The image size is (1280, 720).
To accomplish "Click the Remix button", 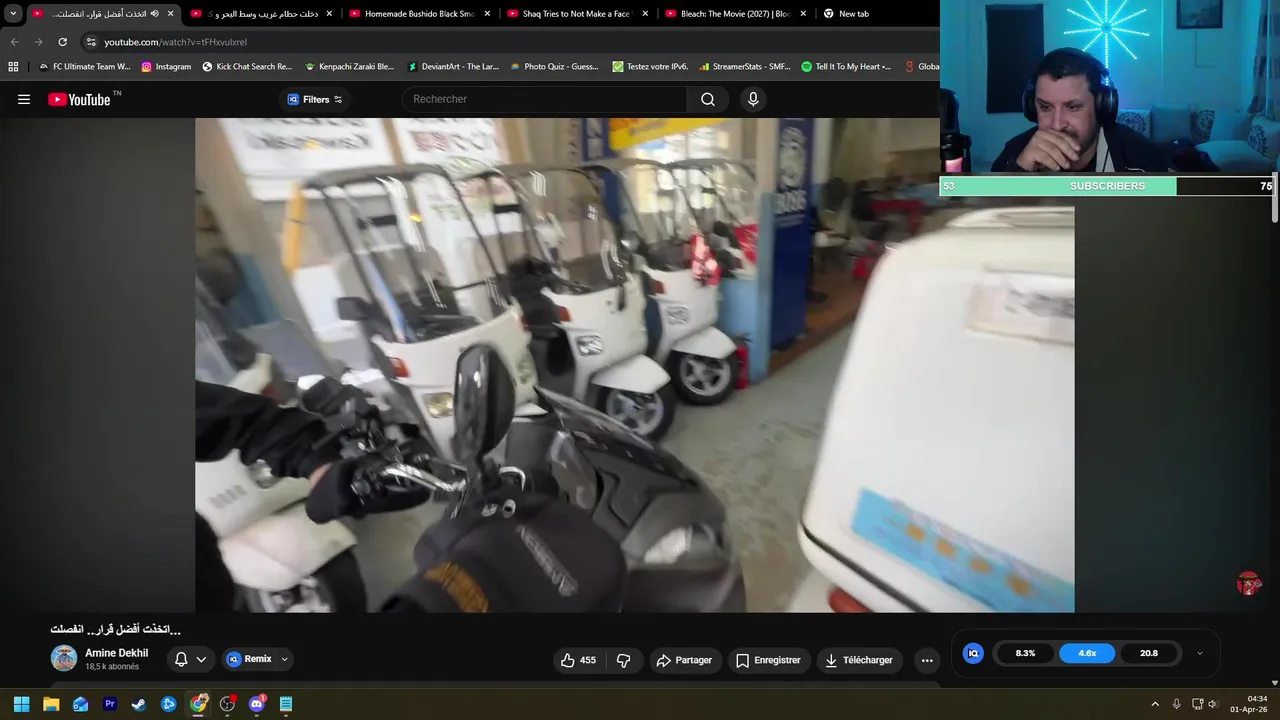I will tap(249, 659).
